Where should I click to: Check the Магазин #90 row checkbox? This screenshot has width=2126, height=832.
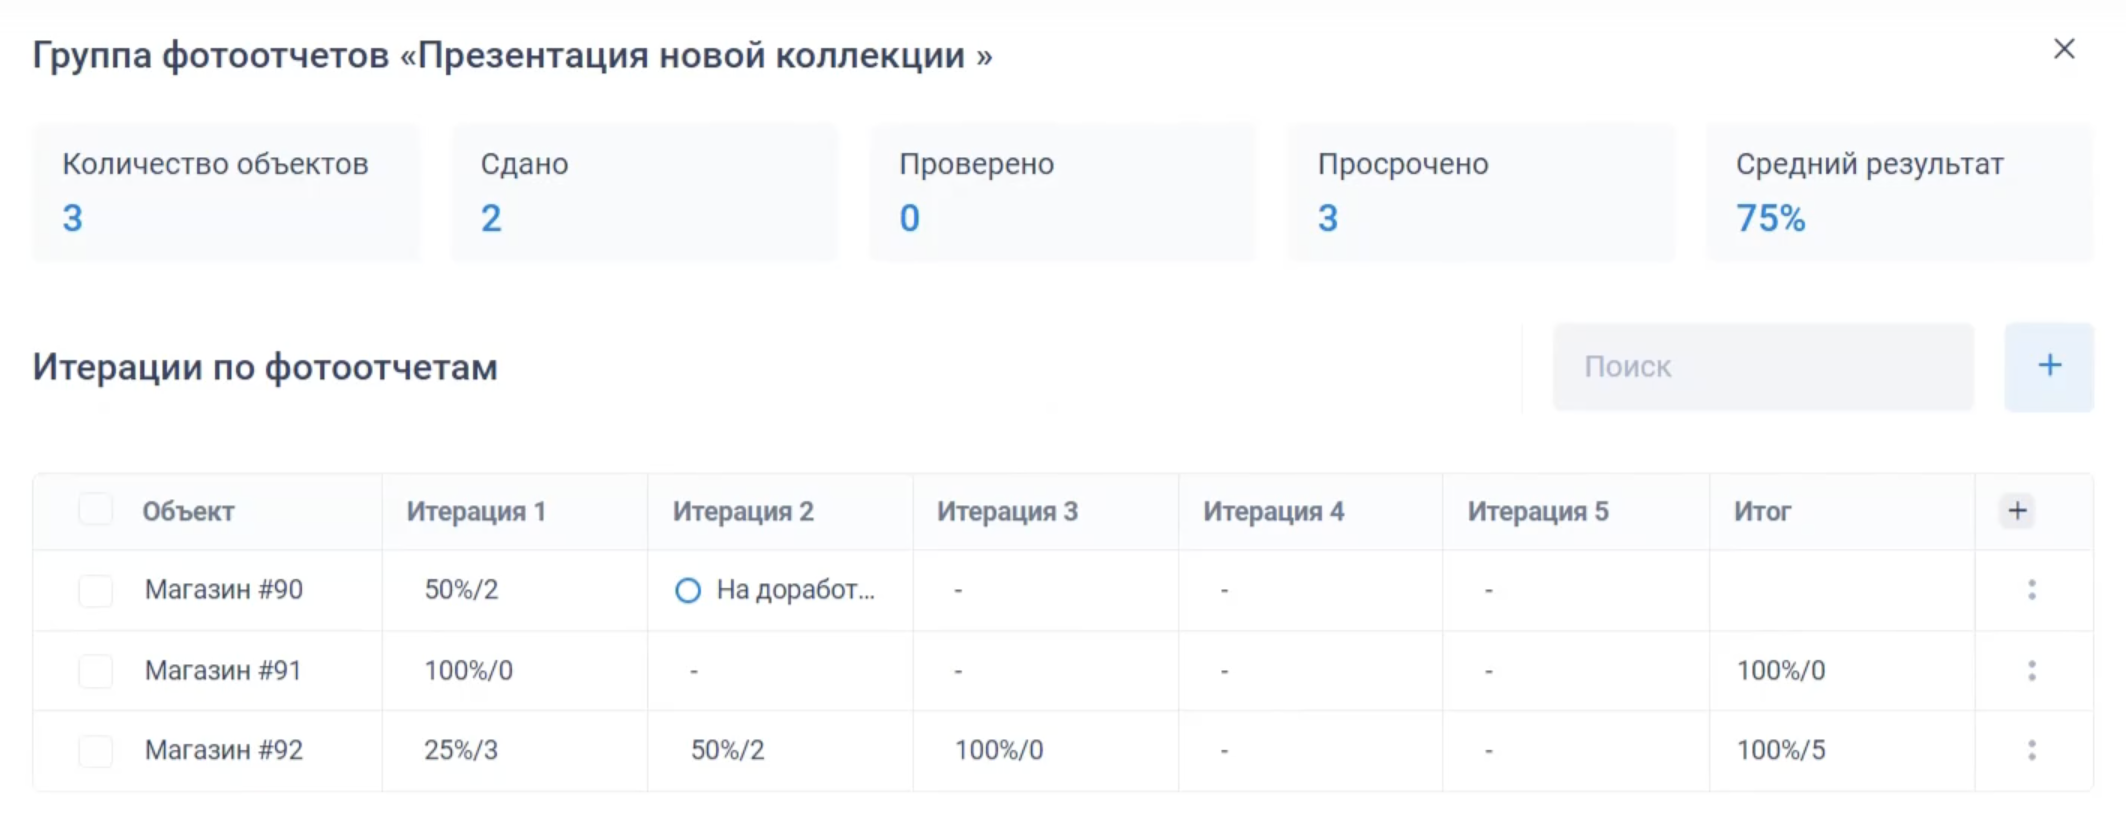96,590
